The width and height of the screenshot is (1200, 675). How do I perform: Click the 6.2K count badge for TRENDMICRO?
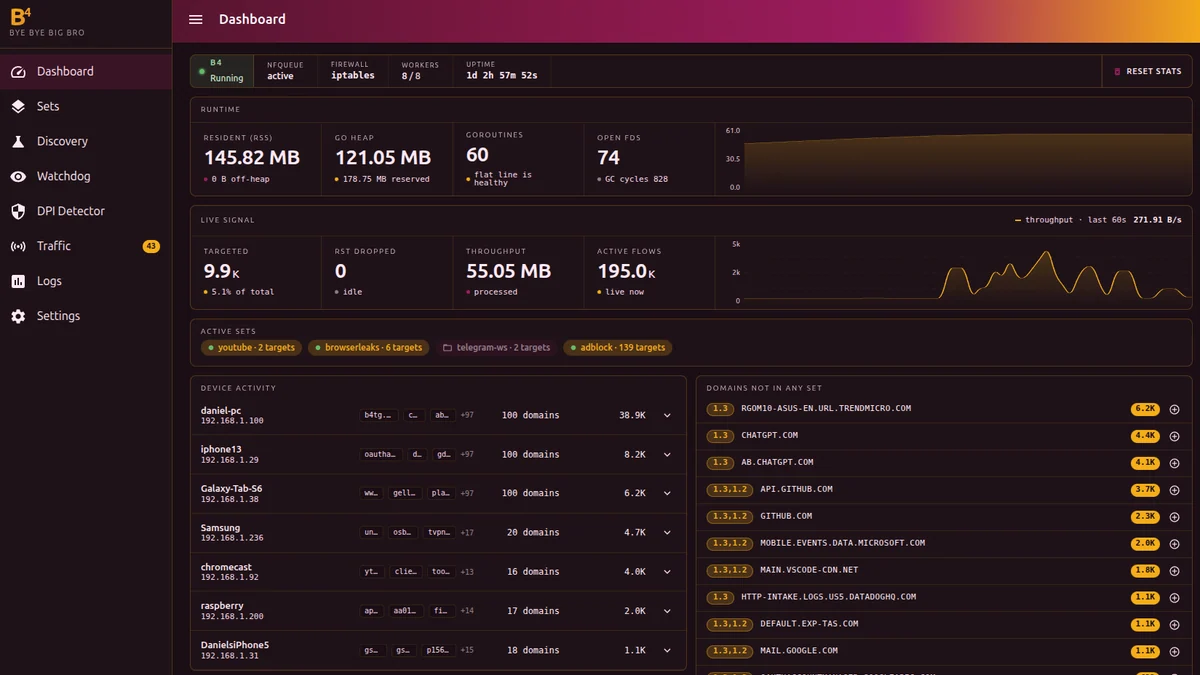coord(1145,409)
